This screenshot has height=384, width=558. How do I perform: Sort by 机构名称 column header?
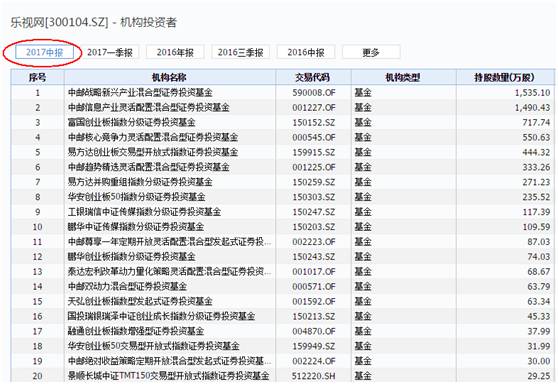(169, 77)
